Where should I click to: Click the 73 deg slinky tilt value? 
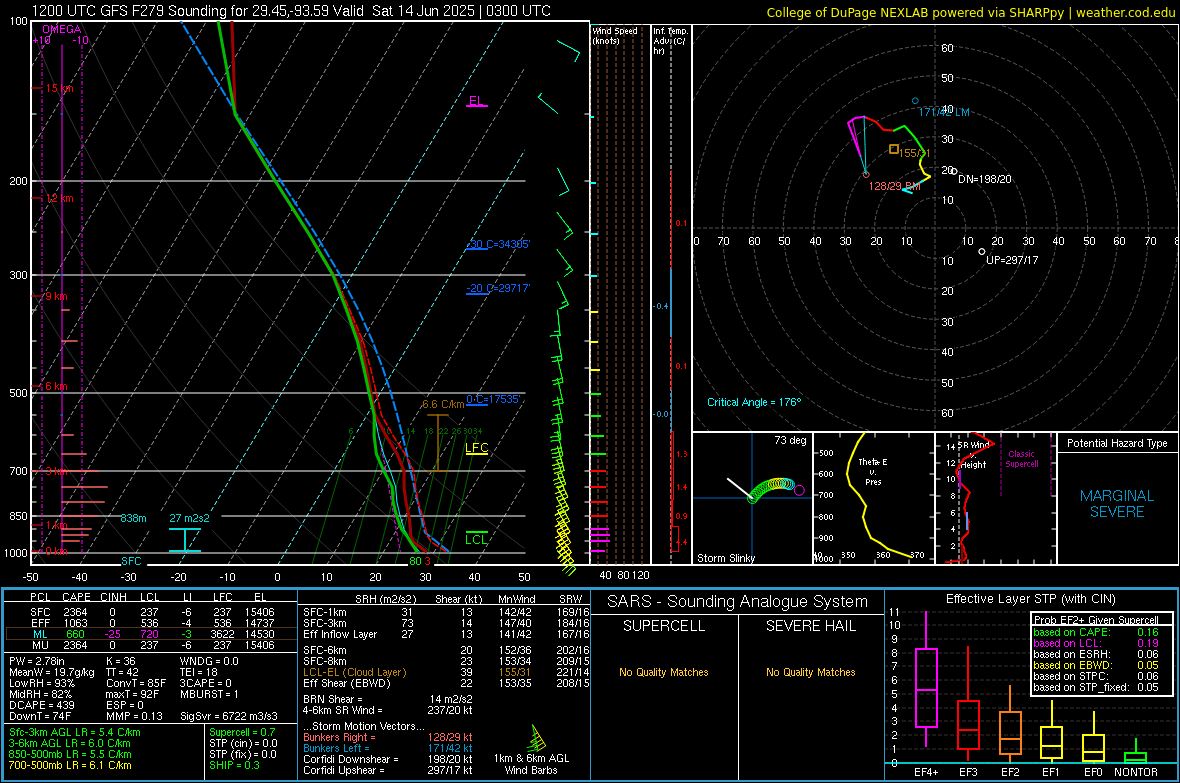click(x=790, y=440)
